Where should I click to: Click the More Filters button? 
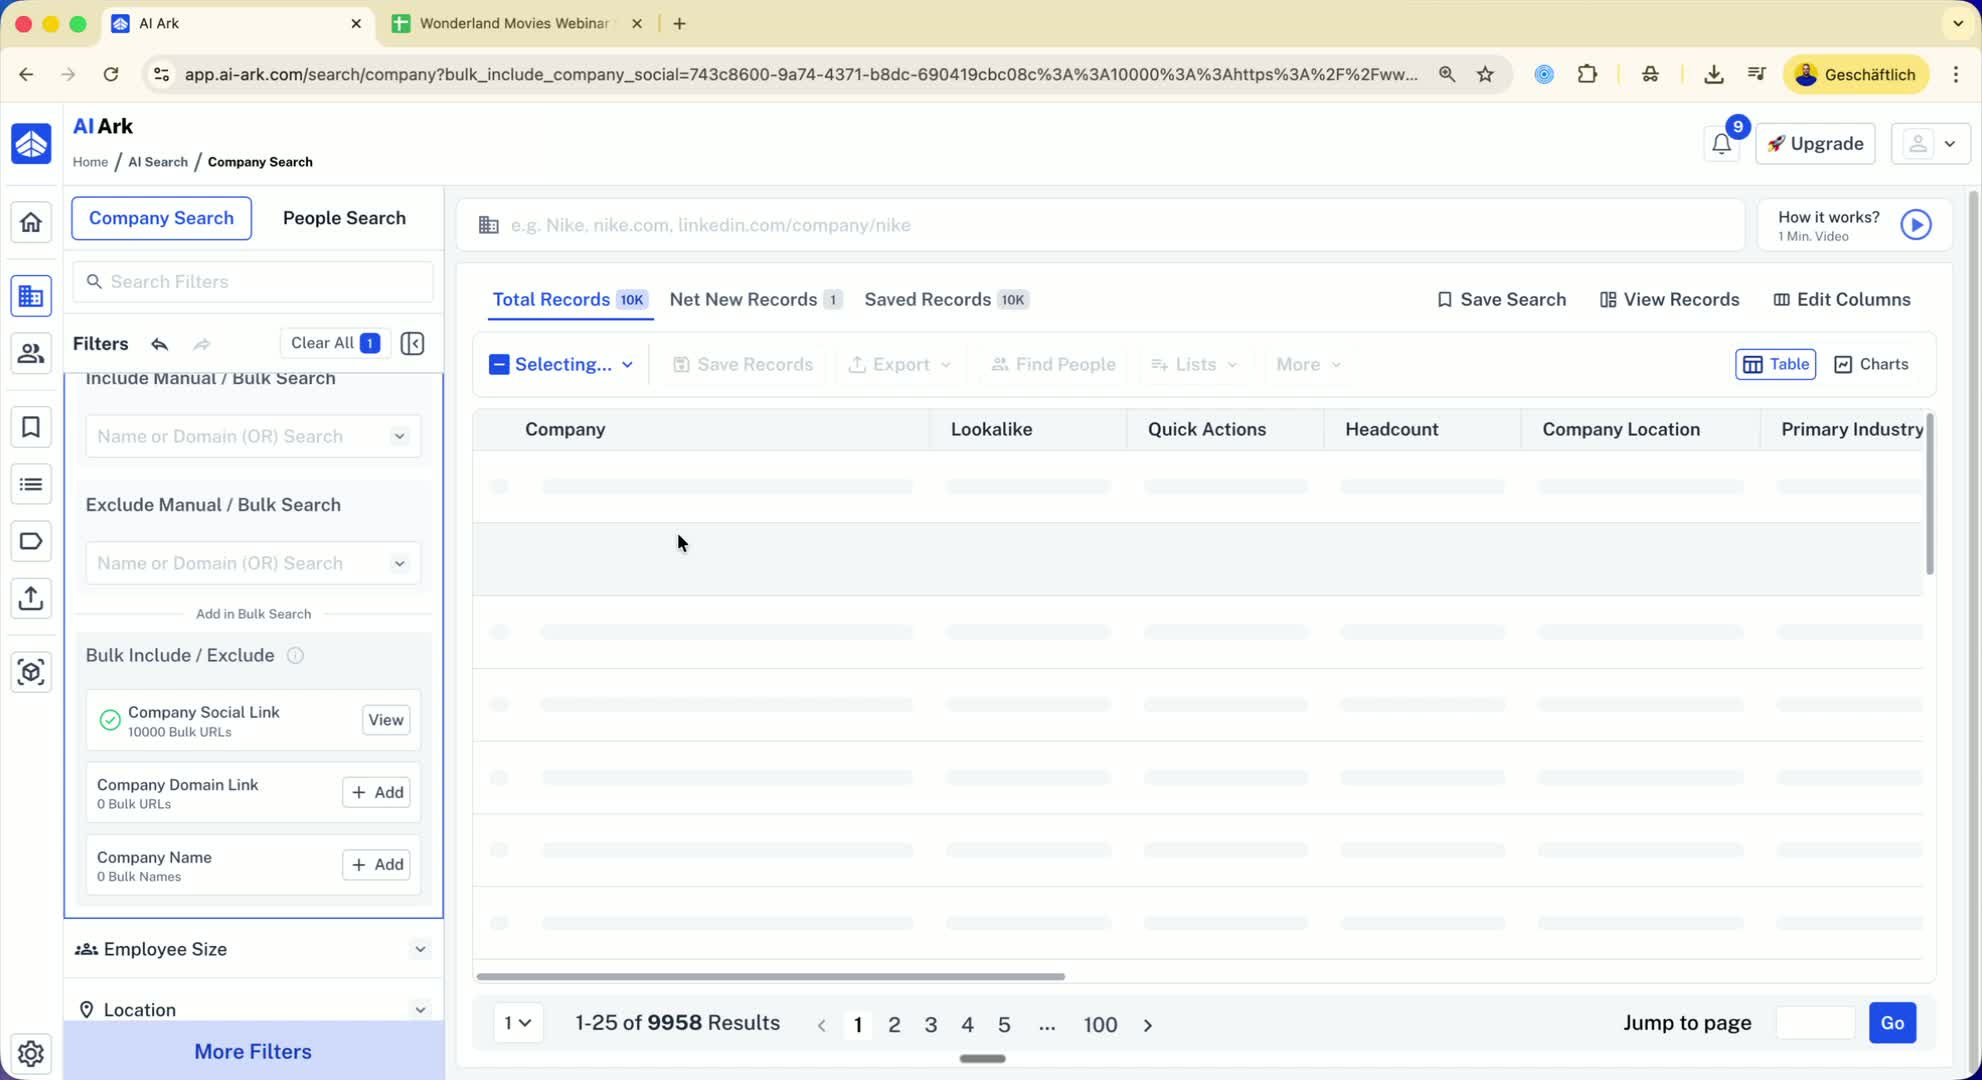tap(253, 1051)
